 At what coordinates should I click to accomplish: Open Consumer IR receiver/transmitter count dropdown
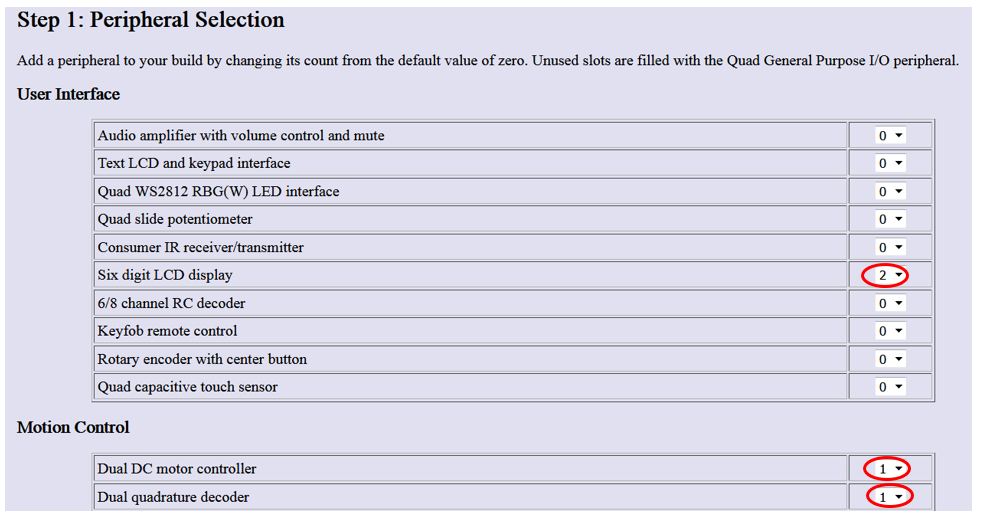tap(890, 247)
